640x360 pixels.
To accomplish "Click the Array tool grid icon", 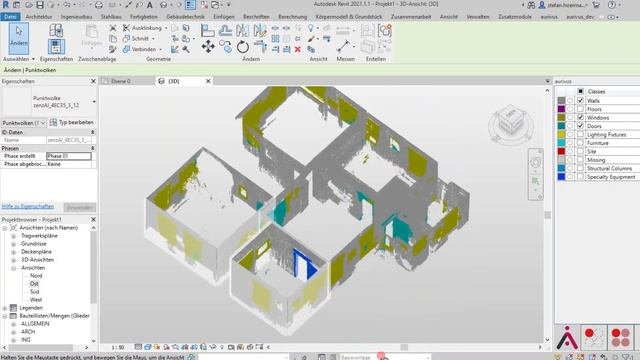I will pos(276,39).
